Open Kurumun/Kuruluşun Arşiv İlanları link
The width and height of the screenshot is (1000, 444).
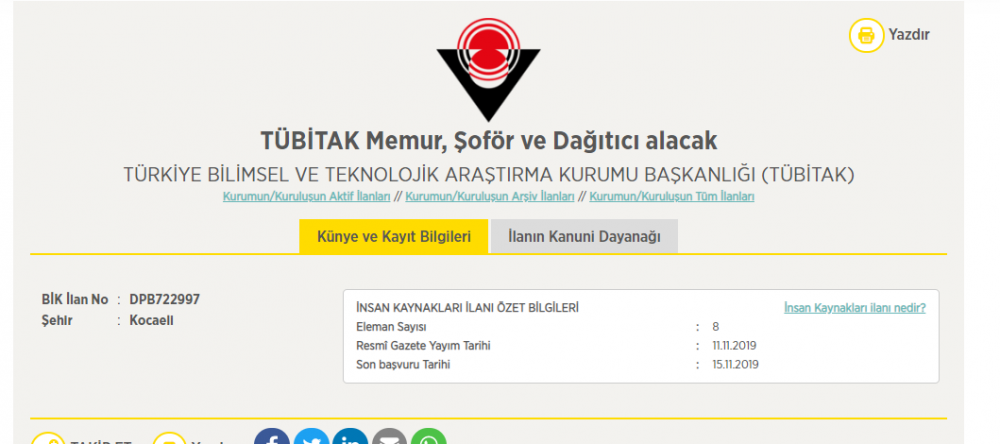click(x=490, y=196)
